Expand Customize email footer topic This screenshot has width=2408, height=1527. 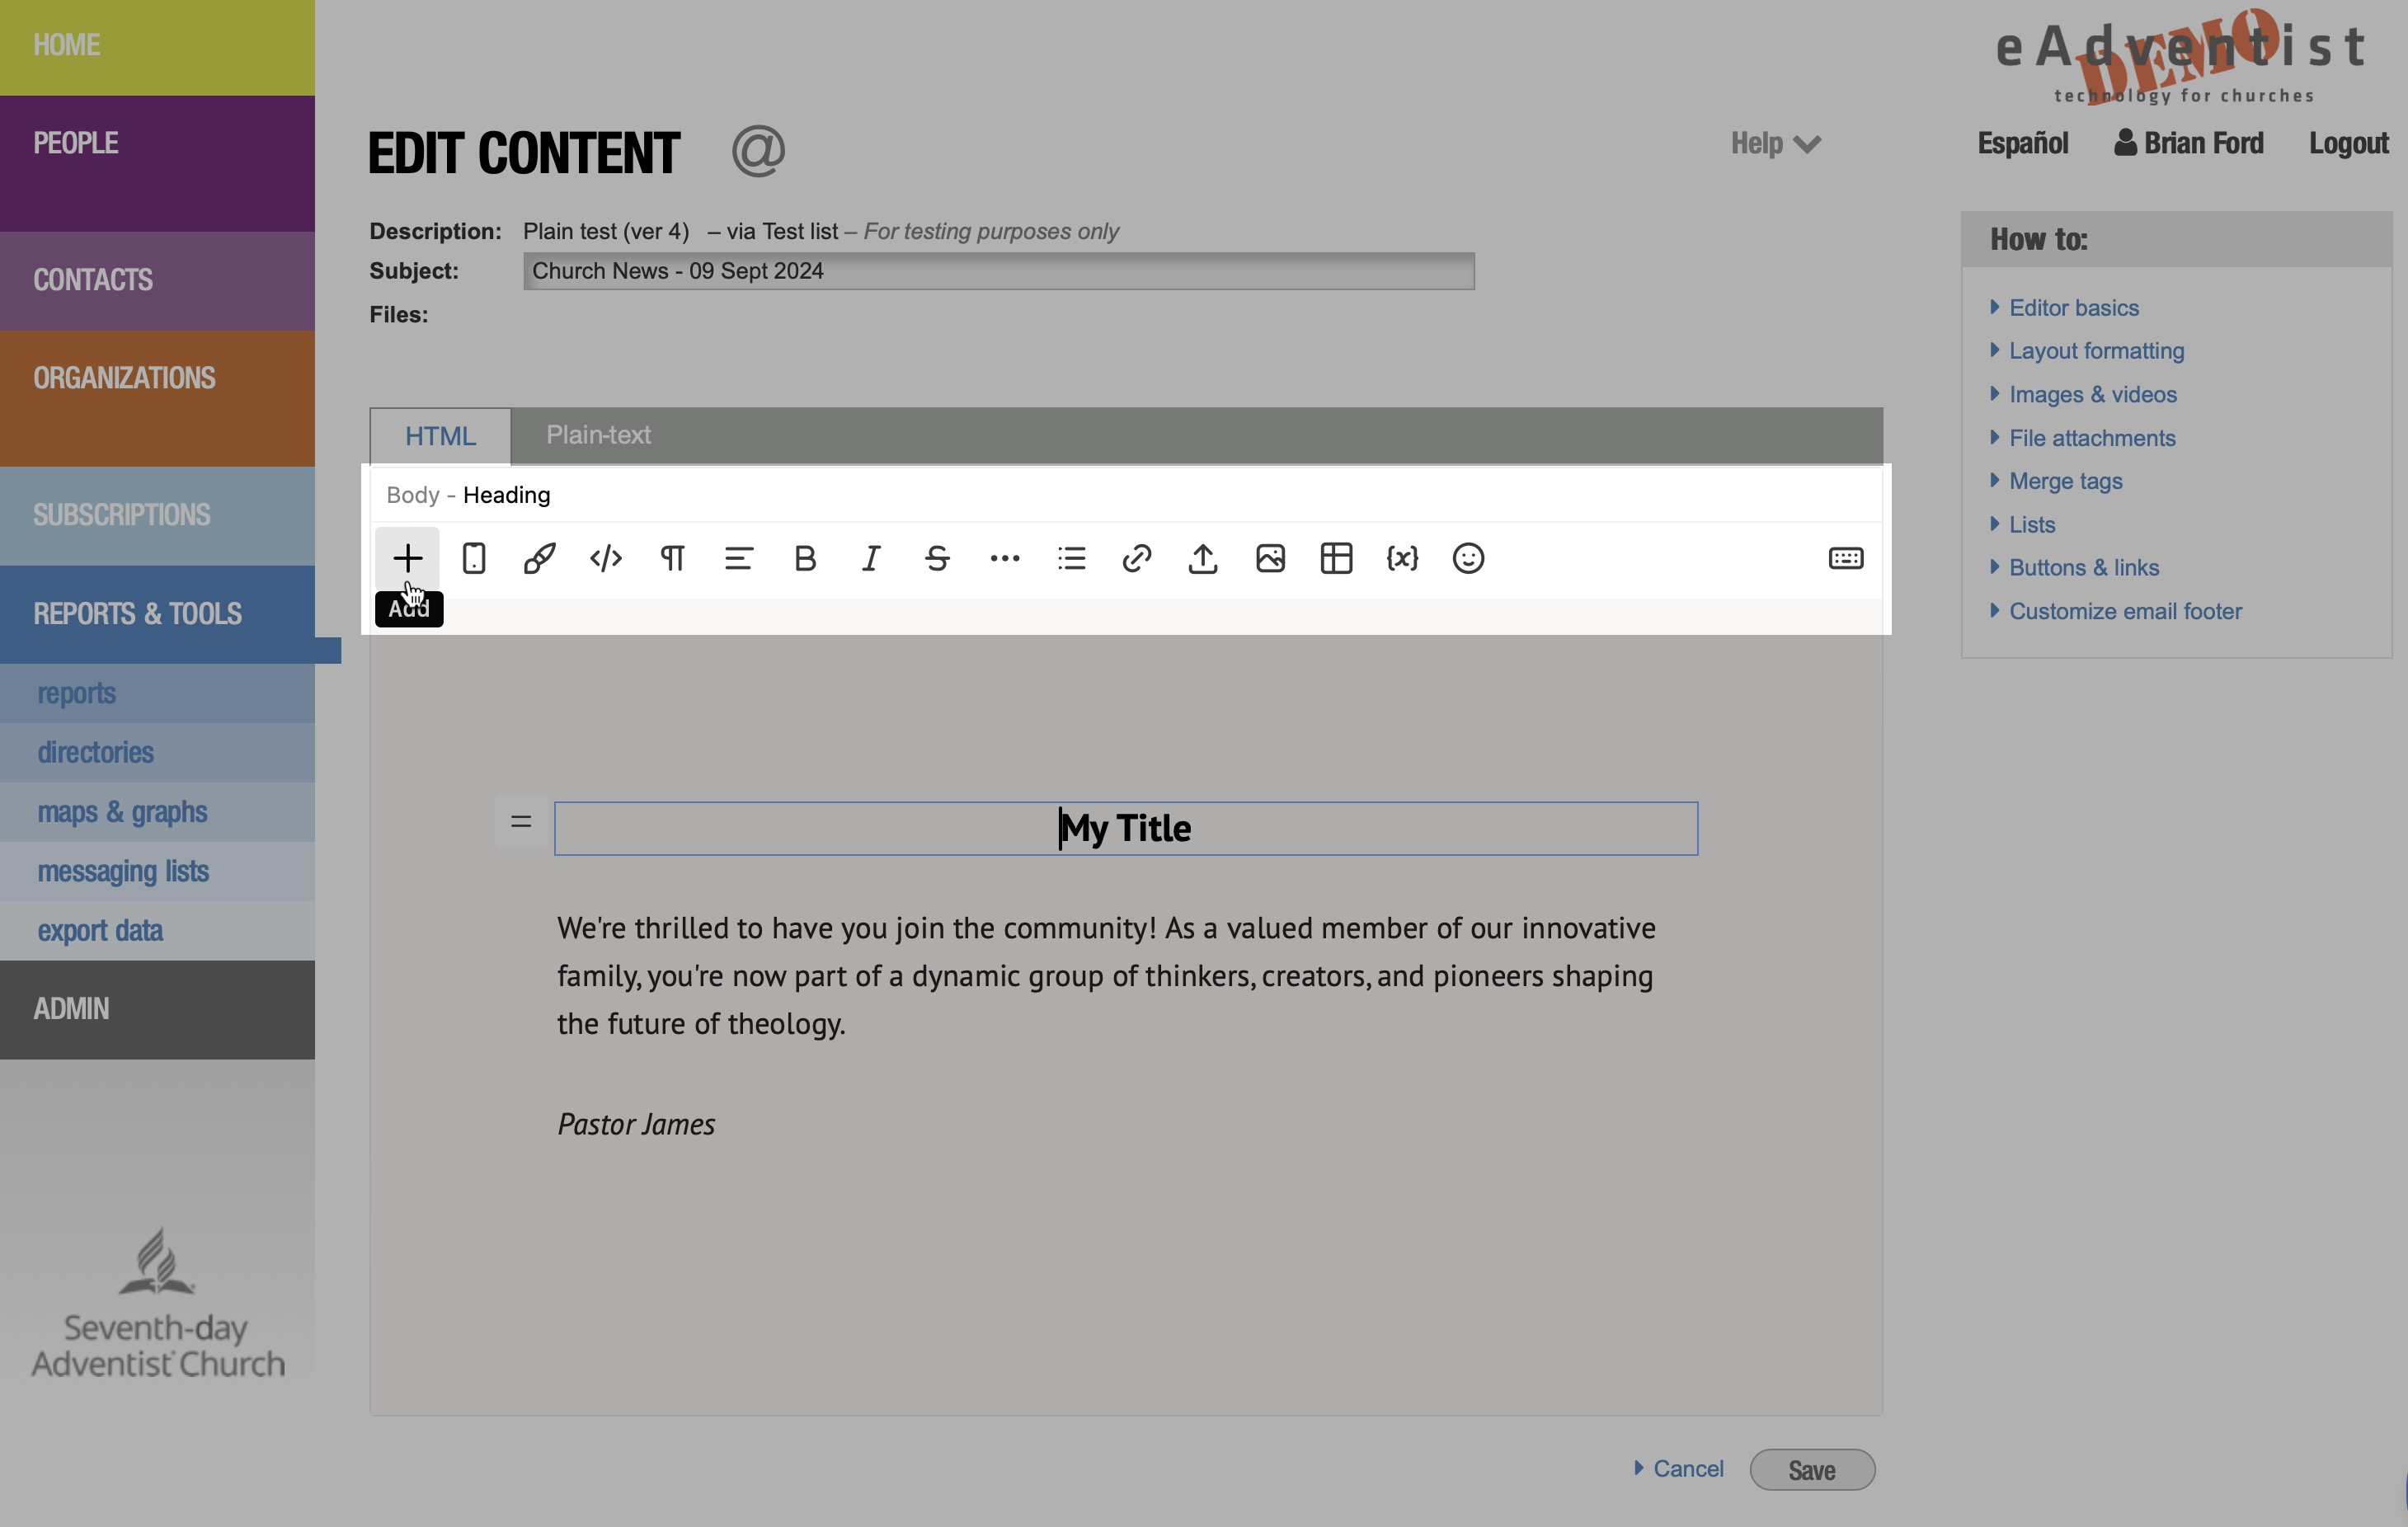(2125, 611)
